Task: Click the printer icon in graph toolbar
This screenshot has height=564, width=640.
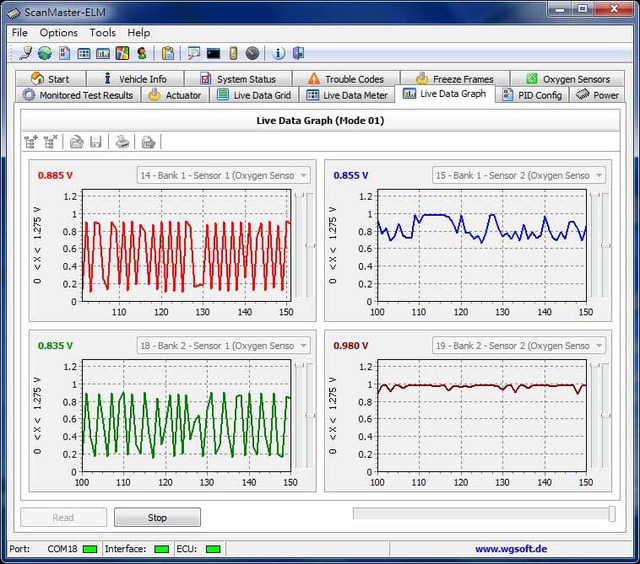Action: pyautogui.click(x=122, y=142)
